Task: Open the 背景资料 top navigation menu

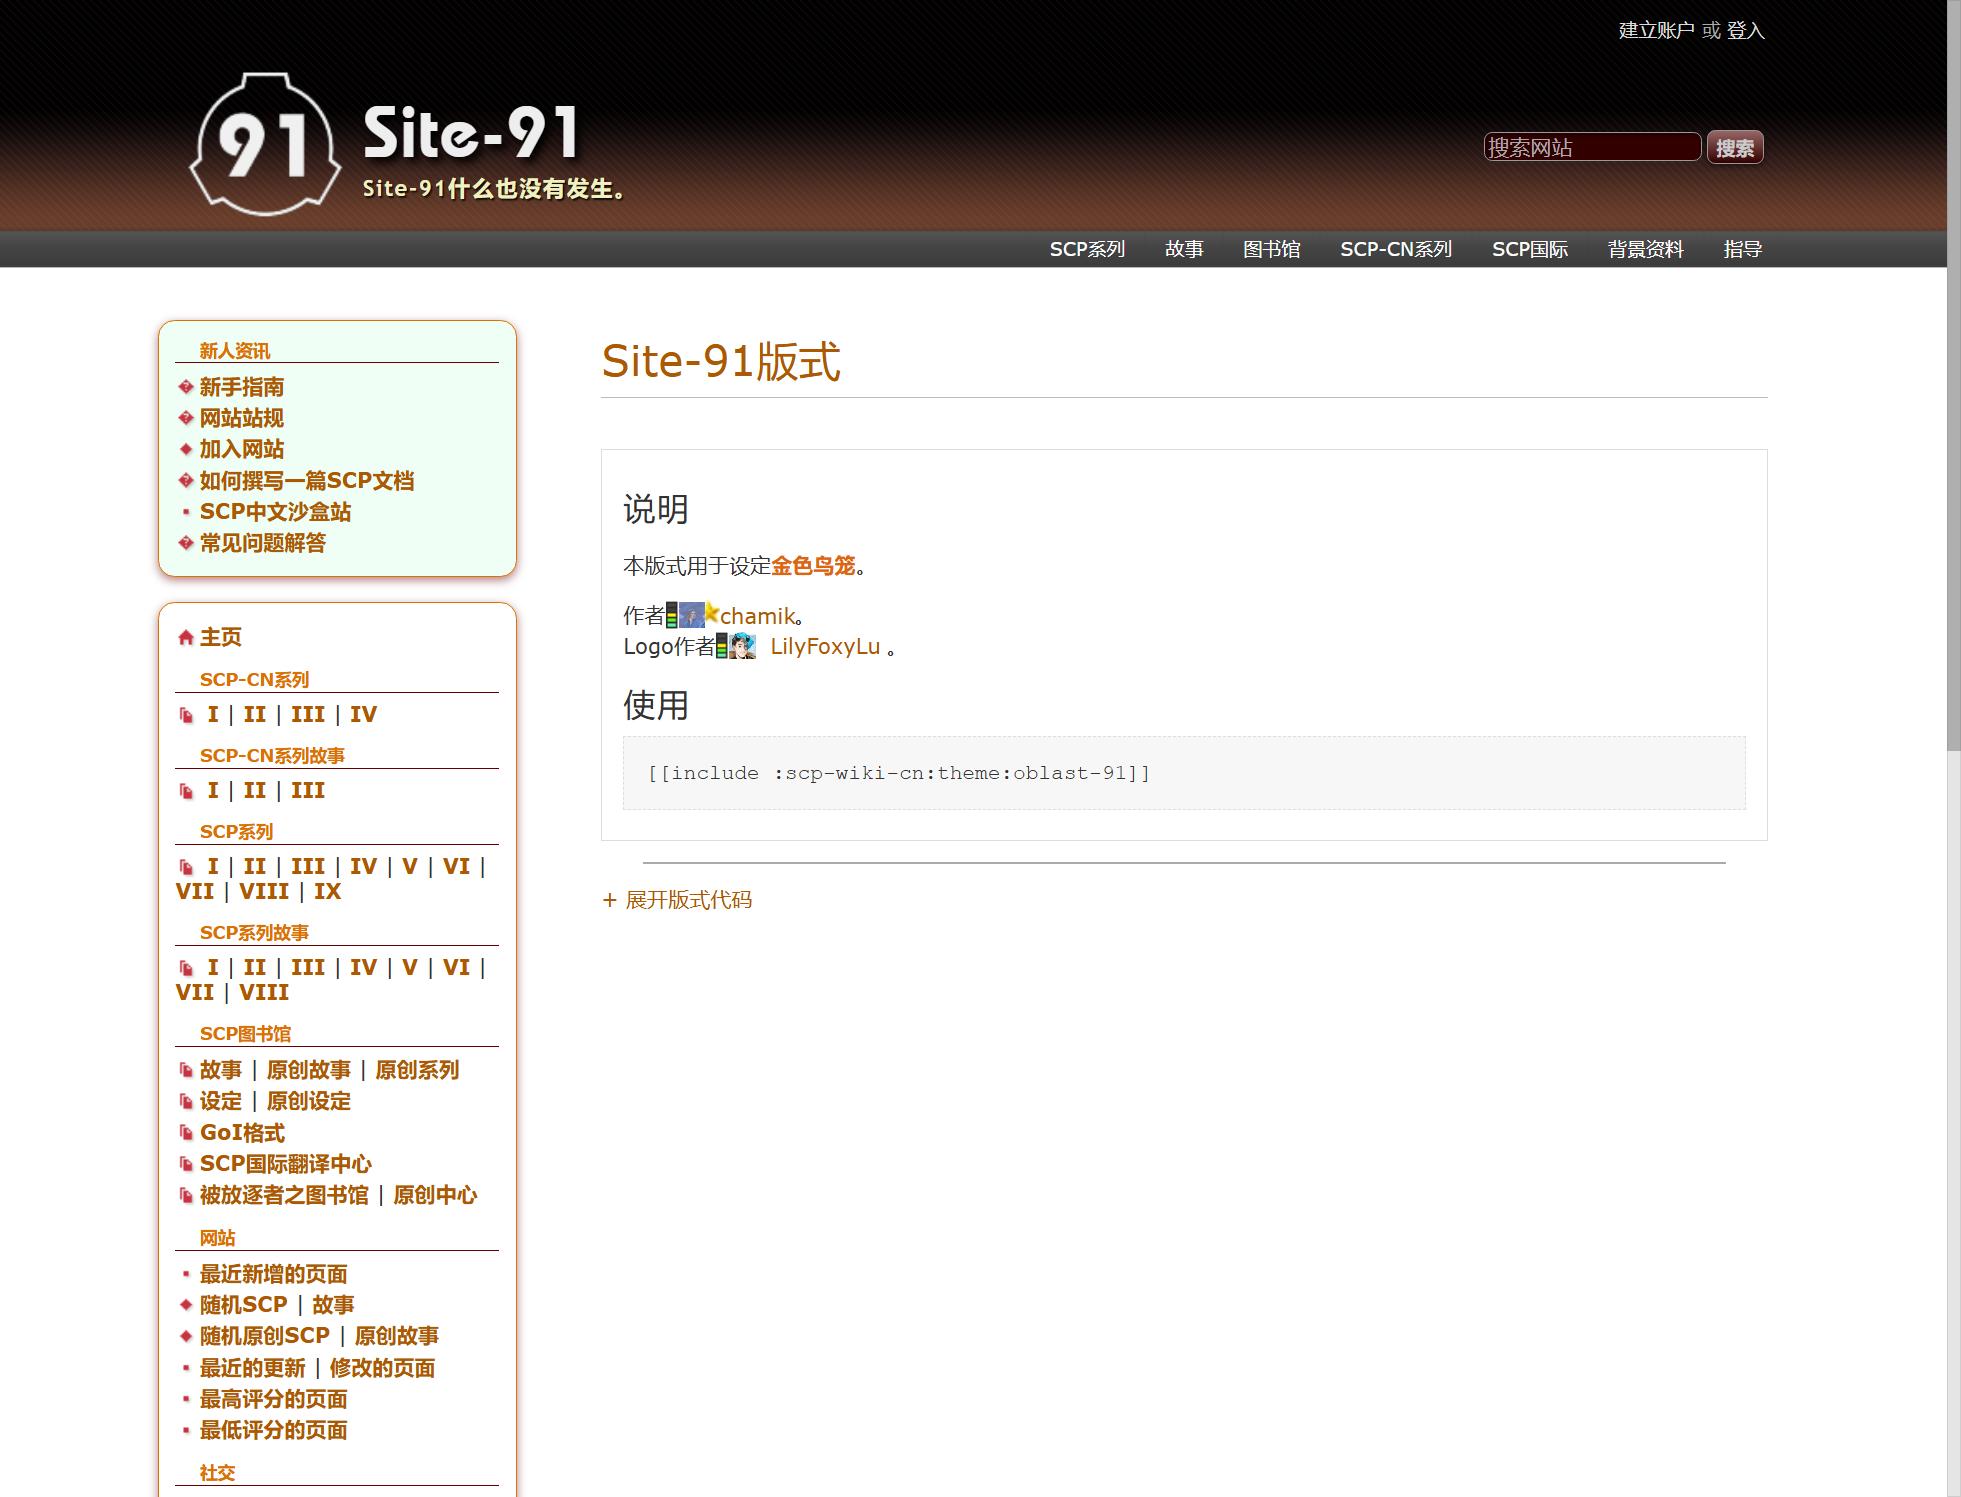Action: (x=1645, y=249)
